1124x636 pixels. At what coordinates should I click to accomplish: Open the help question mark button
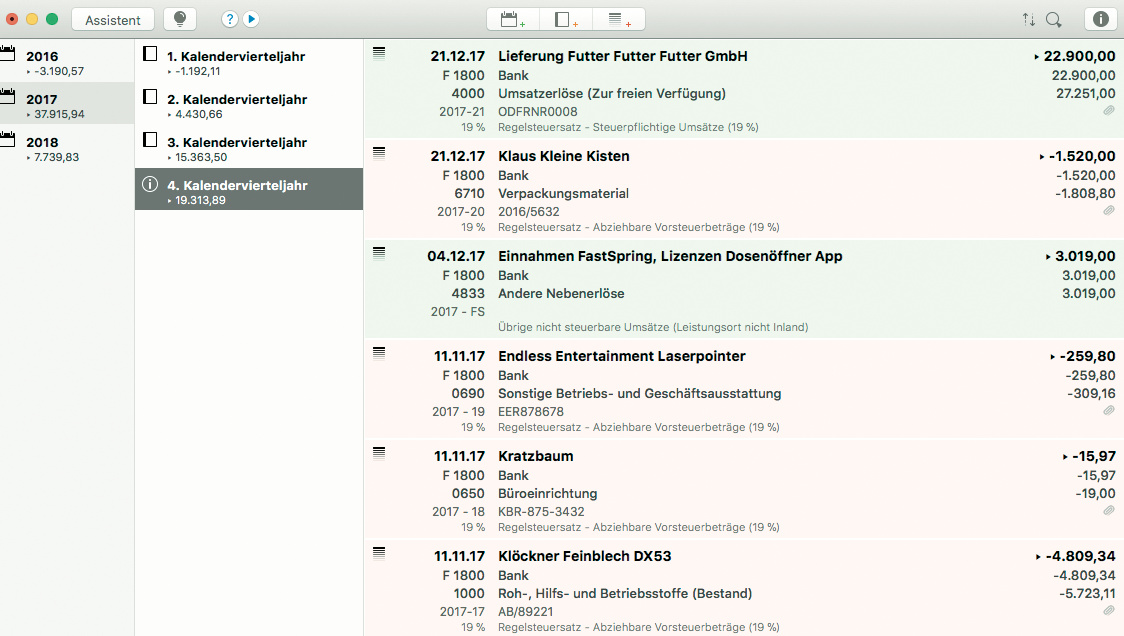230,19
